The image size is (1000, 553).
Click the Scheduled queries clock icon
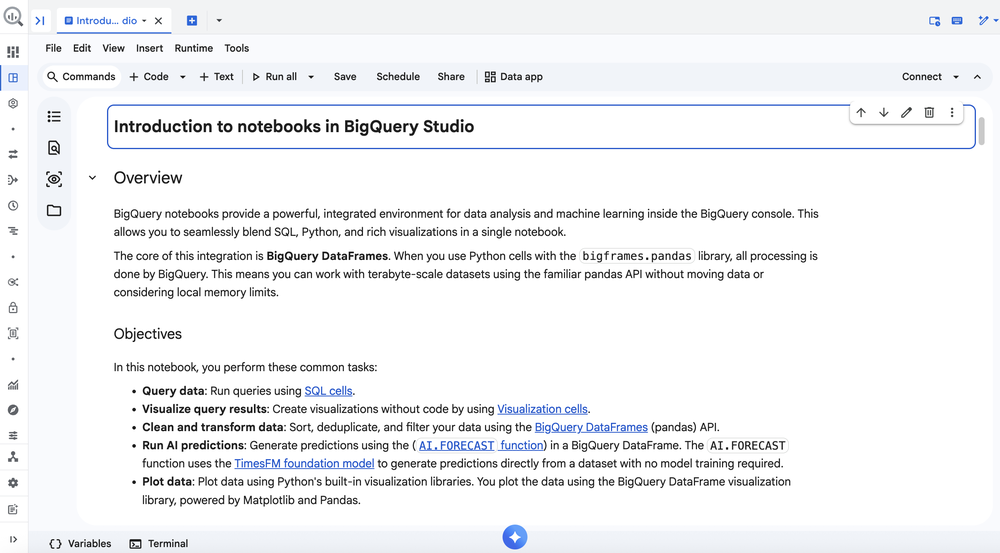click(13, 205)
